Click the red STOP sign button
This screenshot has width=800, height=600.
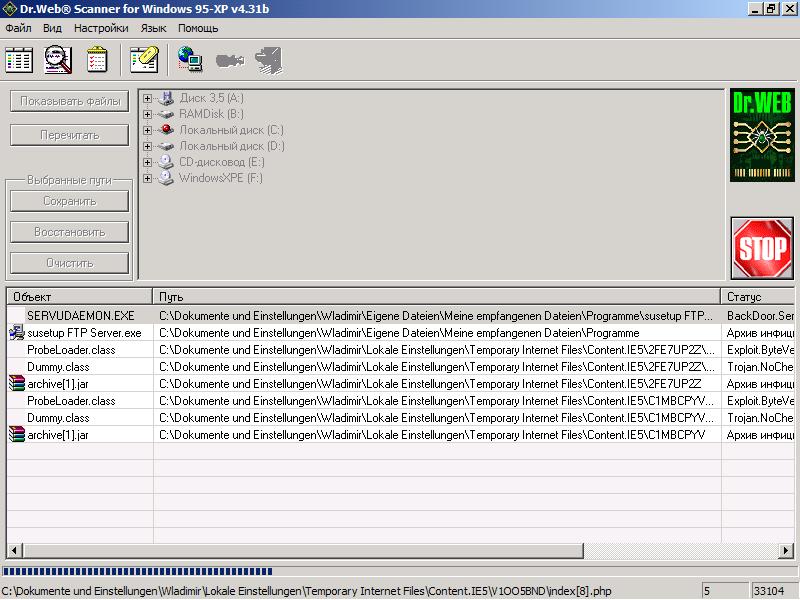[762, 248]
